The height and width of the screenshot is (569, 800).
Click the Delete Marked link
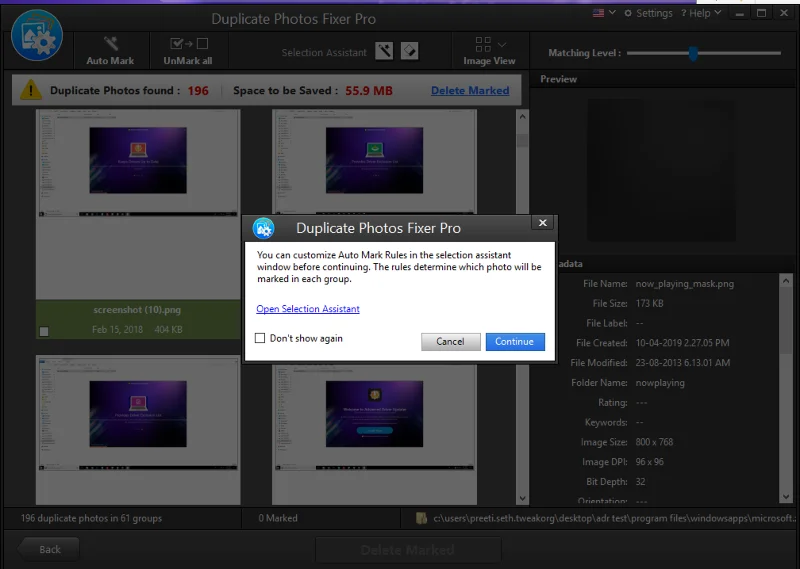click(x=470, y=90)
